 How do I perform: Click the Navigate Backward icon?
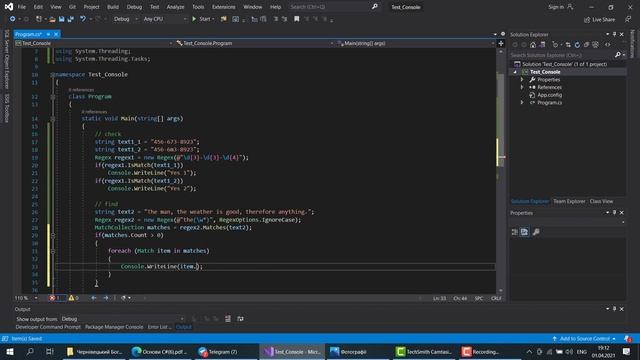(13, 19)
